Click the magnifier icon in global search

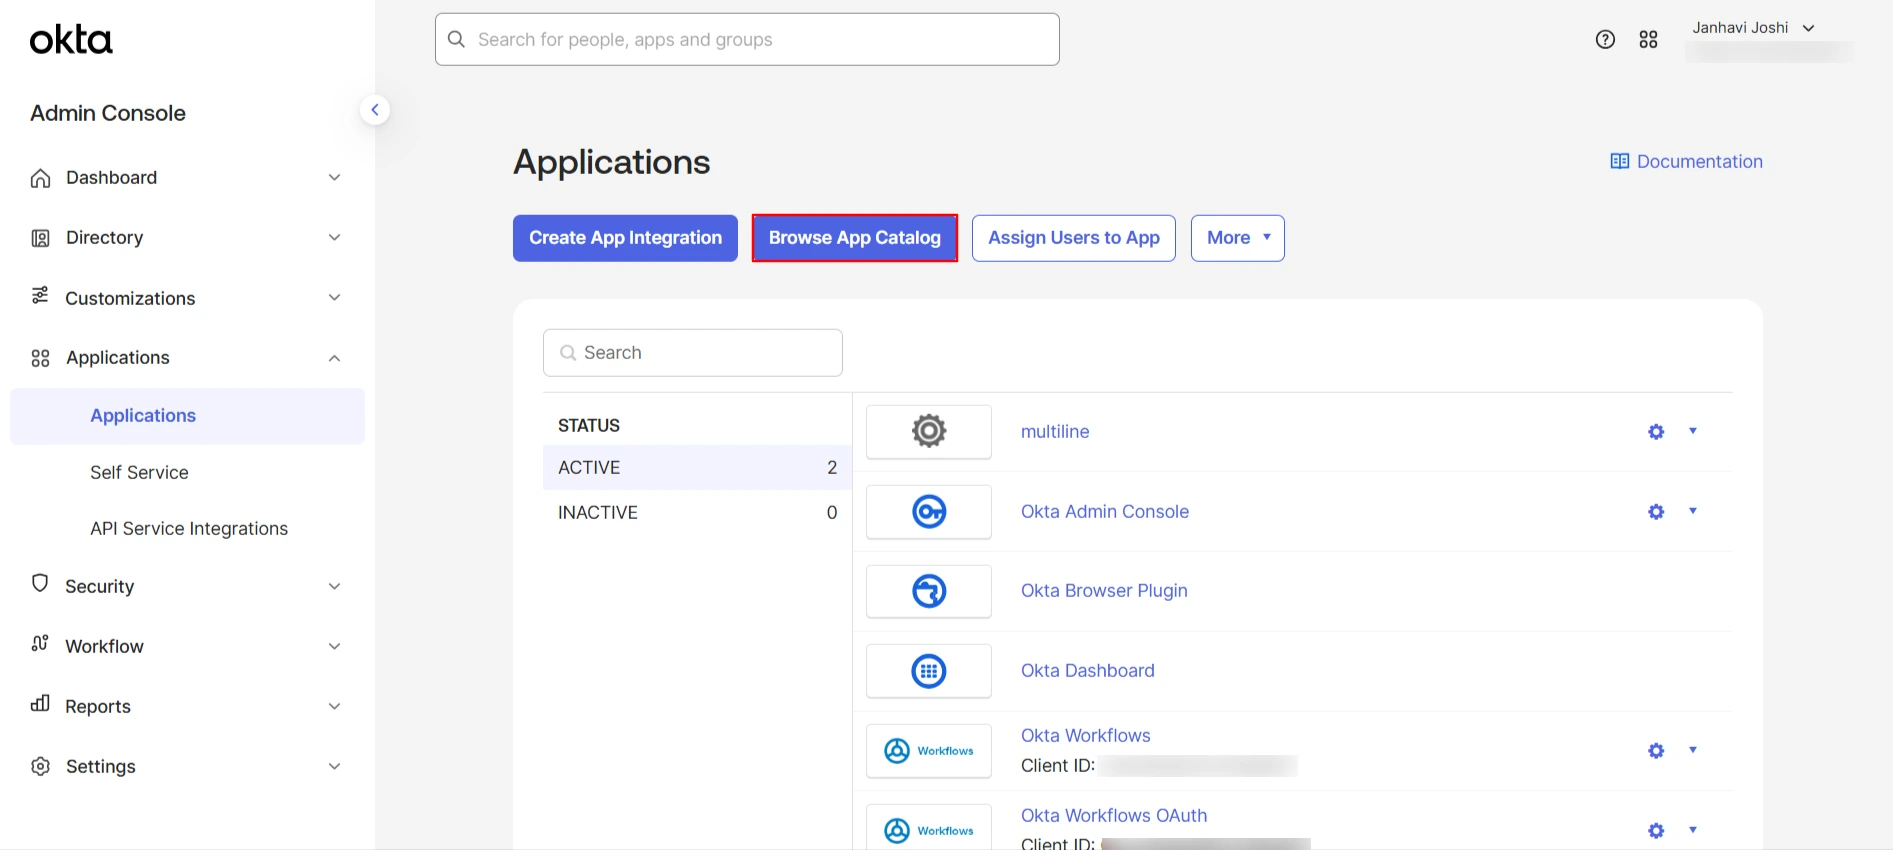pyautogui.click(x=457, y=39)
